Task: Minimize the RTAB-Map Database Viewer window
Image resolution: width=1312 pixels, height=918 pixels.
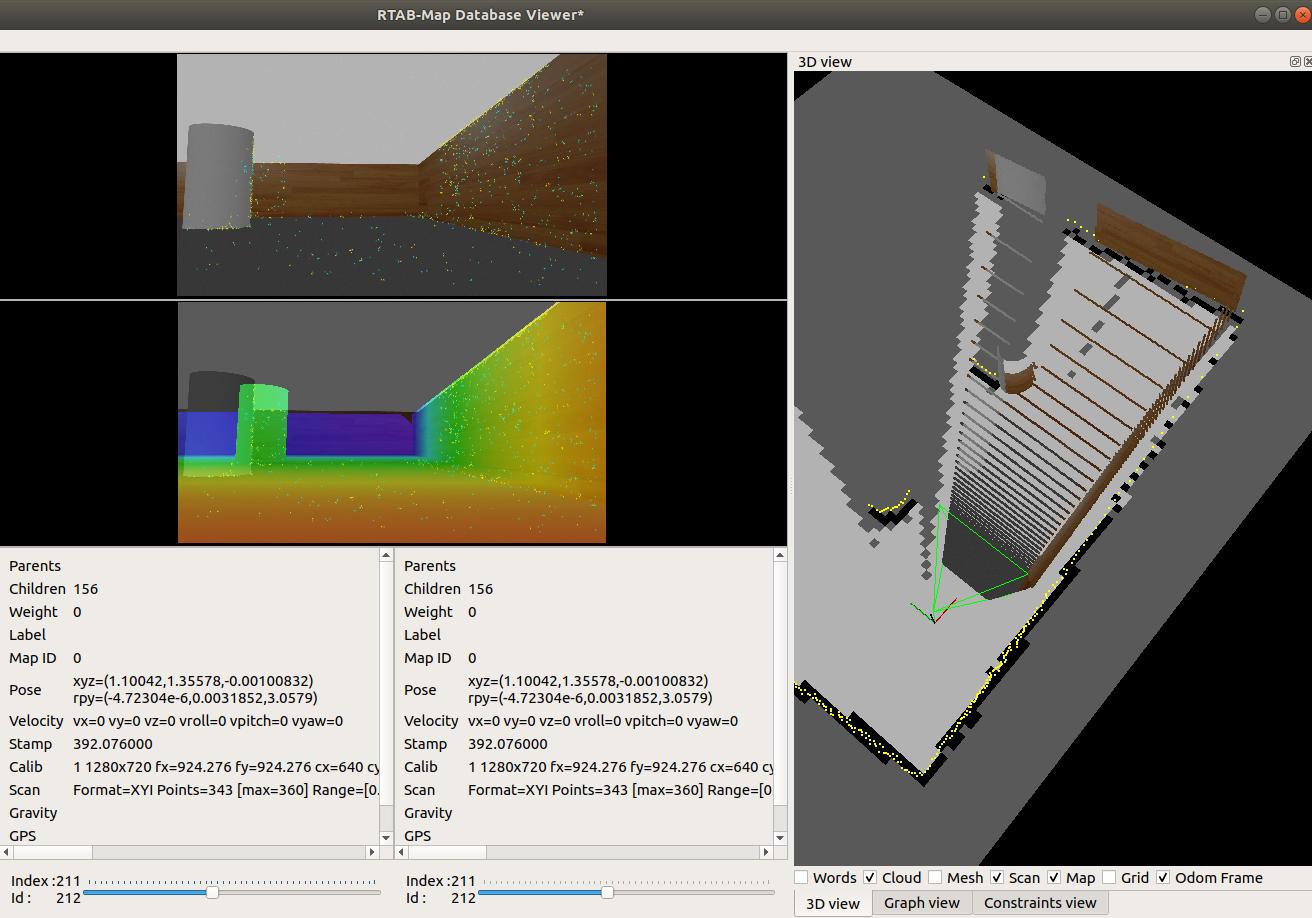Action: (x=1263, y=14)
